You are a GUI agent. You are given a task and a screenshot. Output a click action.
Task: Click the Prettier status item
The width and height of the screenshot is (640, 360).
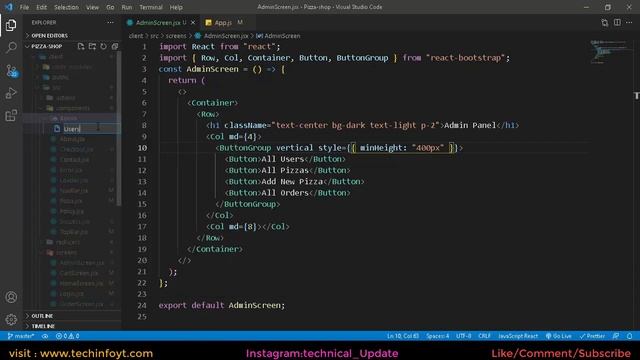pyautogui.click(x=592, y=336)
